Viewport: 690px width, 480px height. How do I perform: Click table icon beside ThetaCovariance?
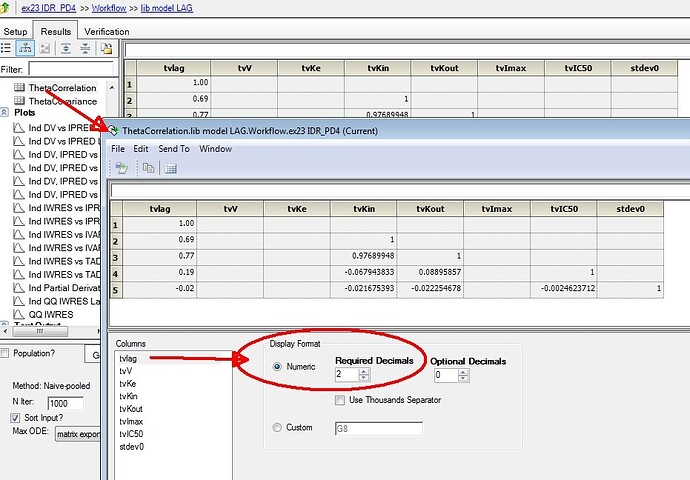tap(19, 101)
